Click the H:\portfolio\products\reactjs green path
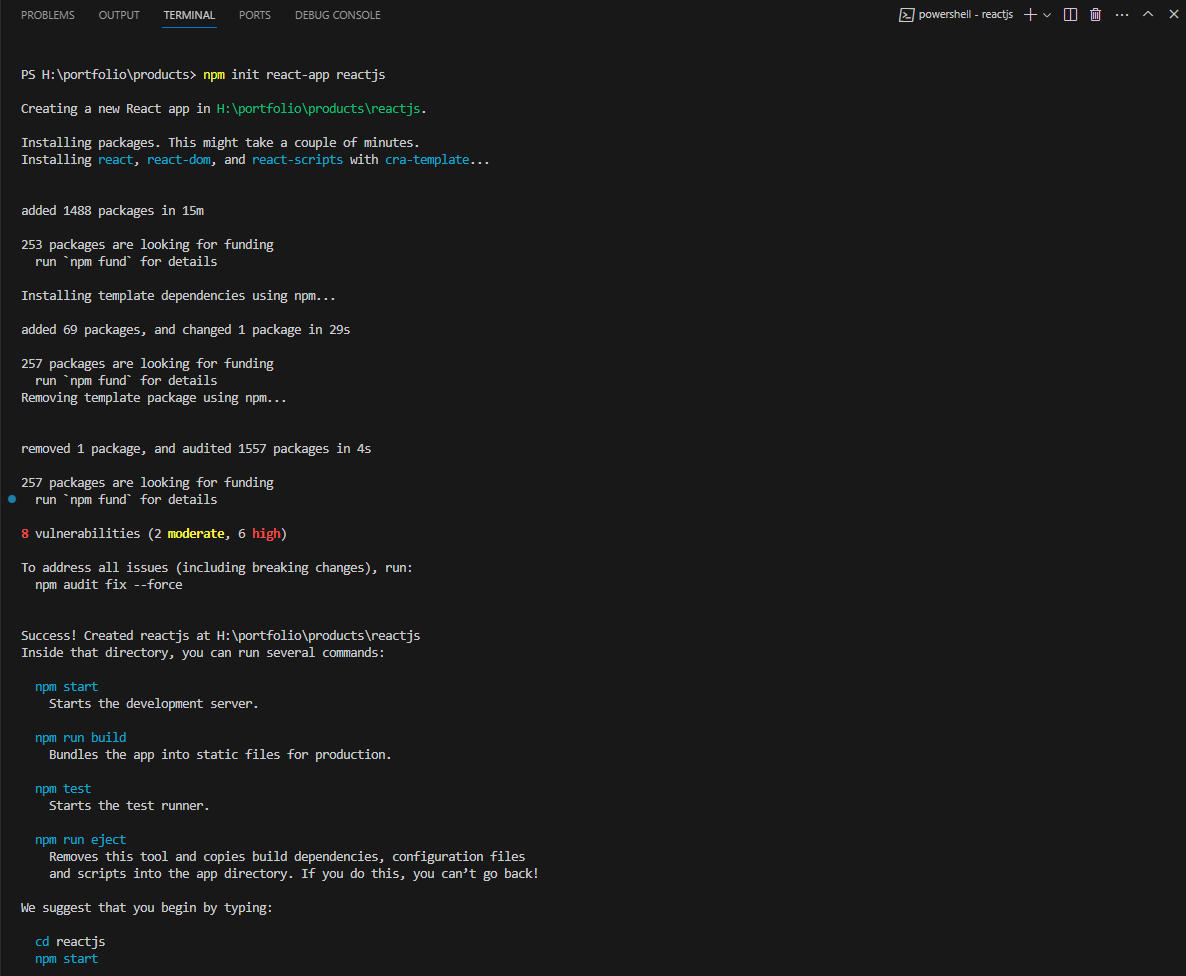 318,108
